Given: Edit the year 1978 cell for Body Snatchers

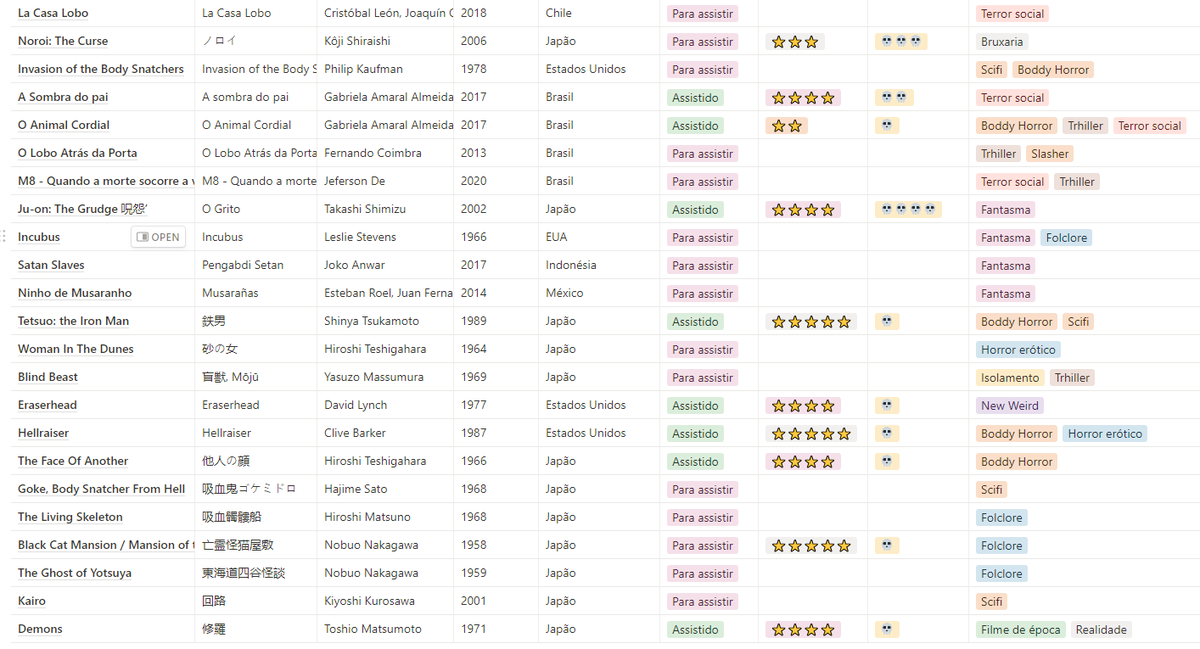Looking at the screenshot, I should click(x=474, y=69).
